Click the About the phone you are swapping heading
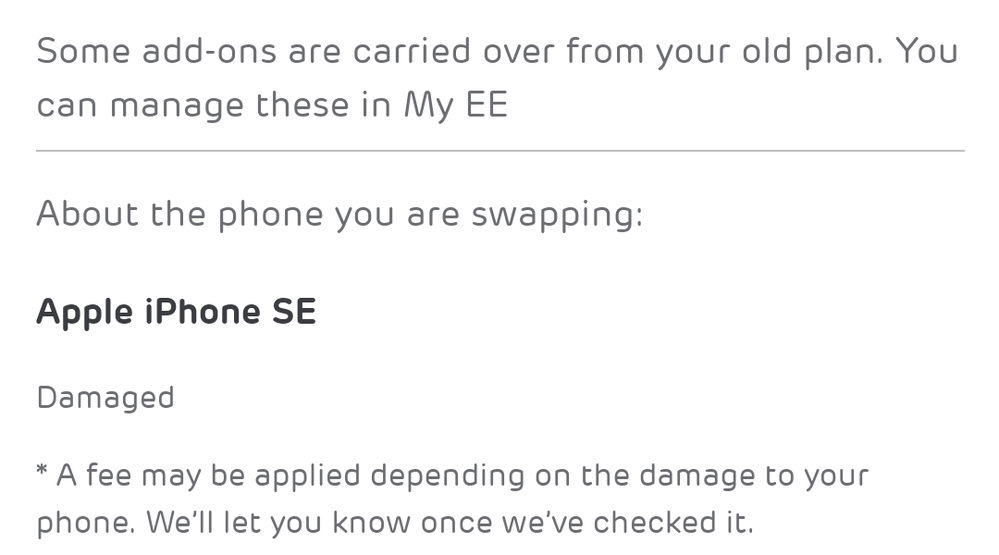Image resolution: width=999 pixels, height=555 pixels. (340, 215)
